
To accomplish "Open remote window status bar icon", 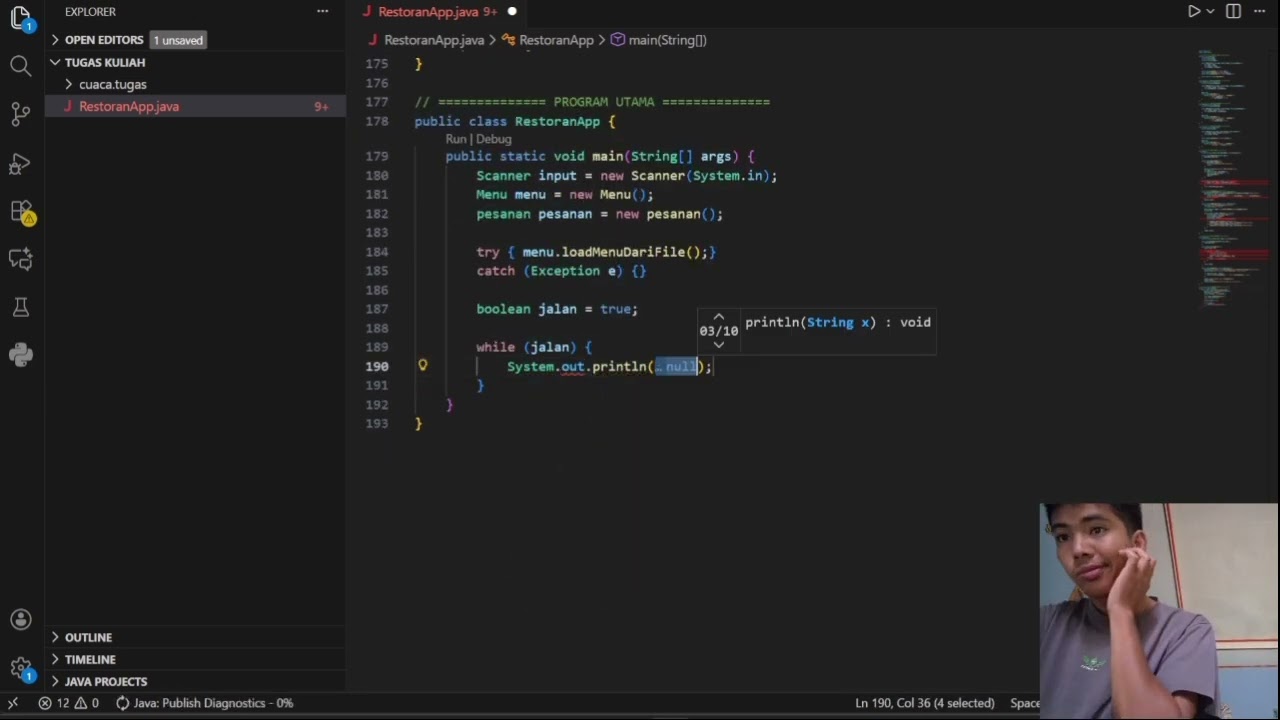I will point(14,703).
